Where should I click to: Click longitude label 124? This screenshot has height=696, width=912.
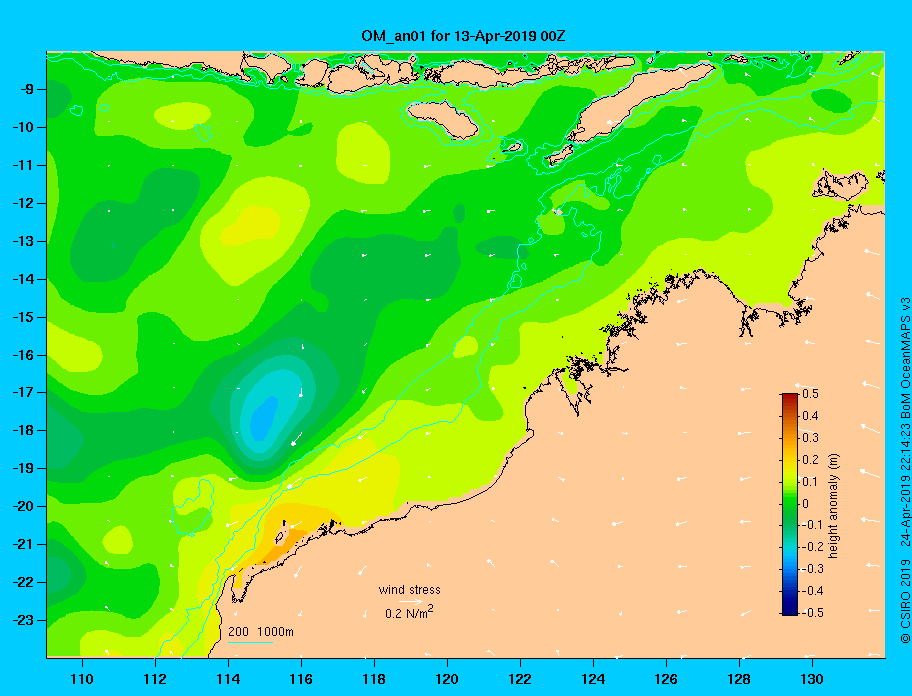click(x=593, y=679)
